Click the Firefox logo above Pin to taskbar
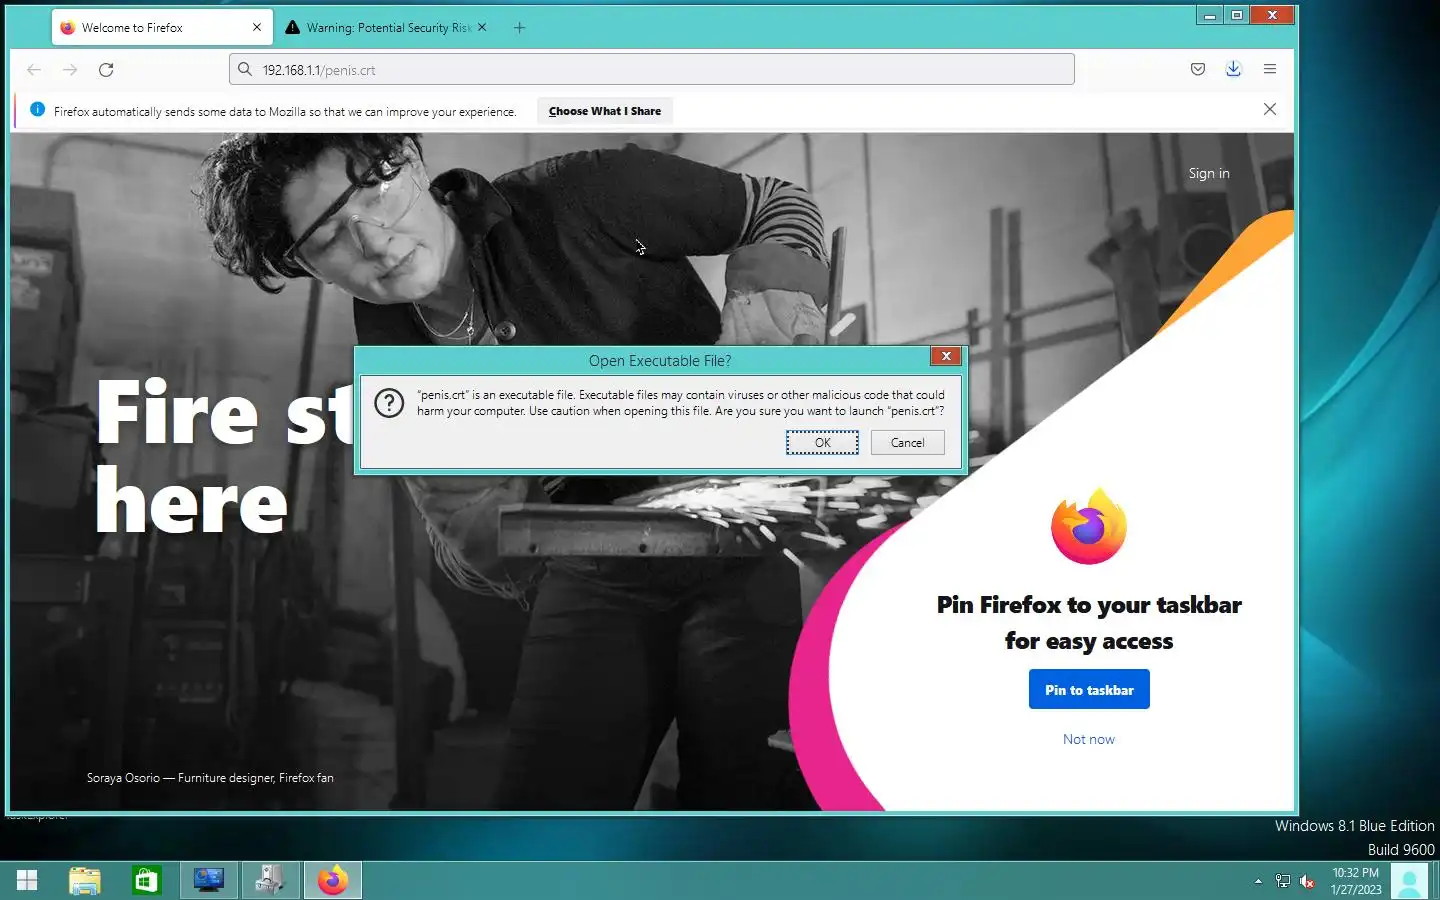The height and width of the screenshot is (900, 1440). click(1089, 526)
